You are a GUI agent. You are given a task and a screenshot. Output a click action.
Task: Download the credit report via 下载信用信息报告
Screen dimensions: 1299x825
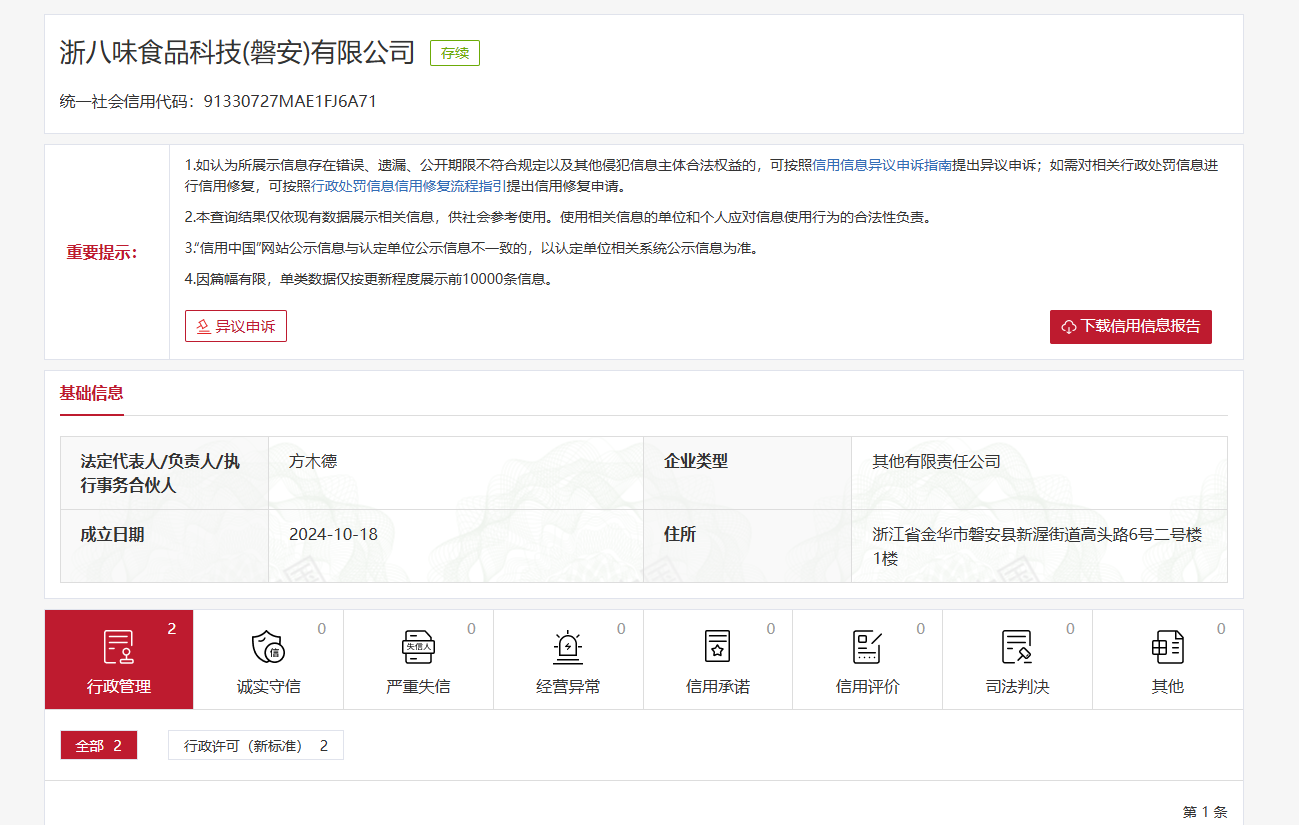pyautogui.click(x=1130, y=326)
